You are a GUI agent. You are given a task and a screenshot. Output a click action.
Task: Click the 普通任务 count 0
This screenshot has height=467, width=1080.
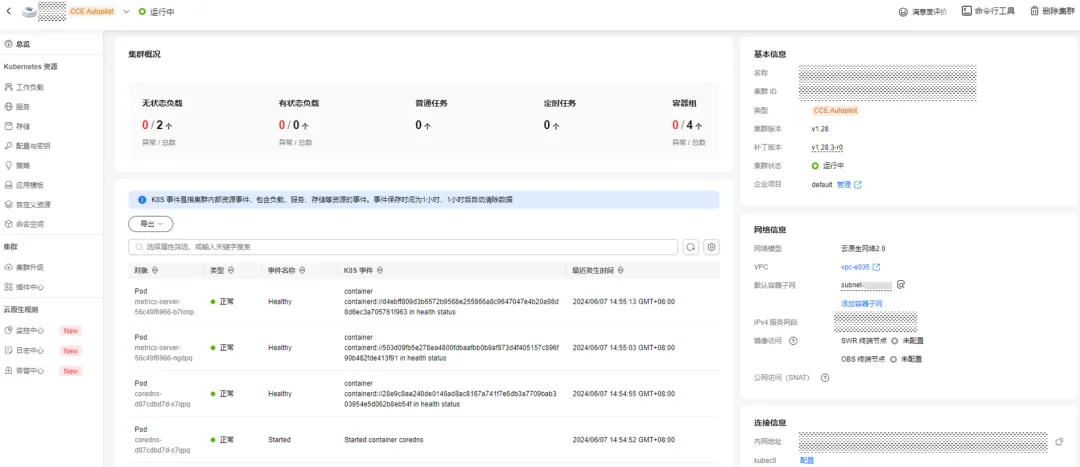[x=423, y=125]
